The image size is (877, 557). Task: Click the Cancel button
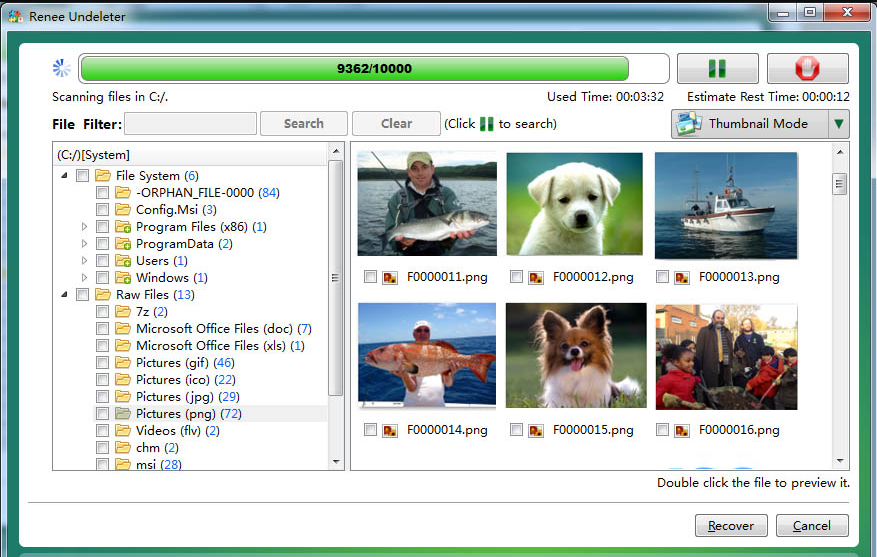(x=811, y=525)
